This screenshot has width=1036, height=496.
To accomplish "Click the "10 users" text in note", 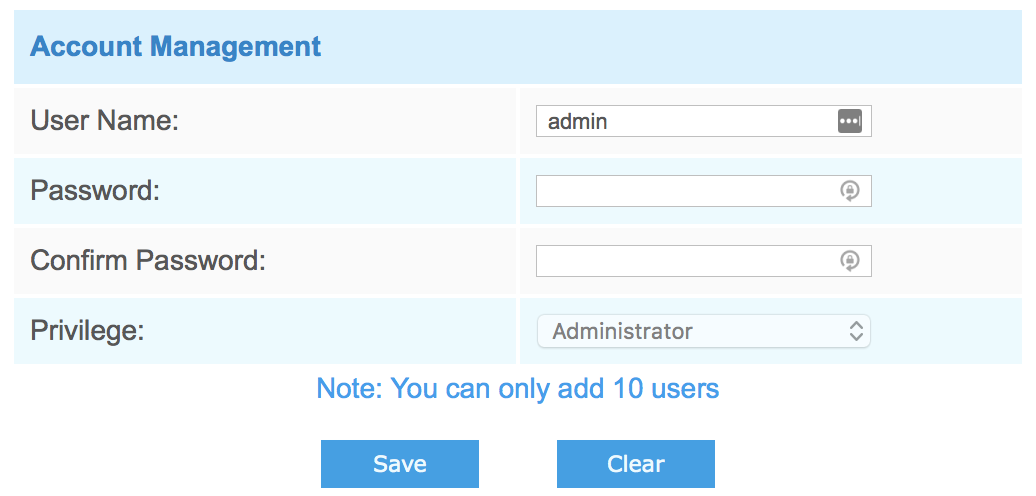I will (x=673, y=388).
